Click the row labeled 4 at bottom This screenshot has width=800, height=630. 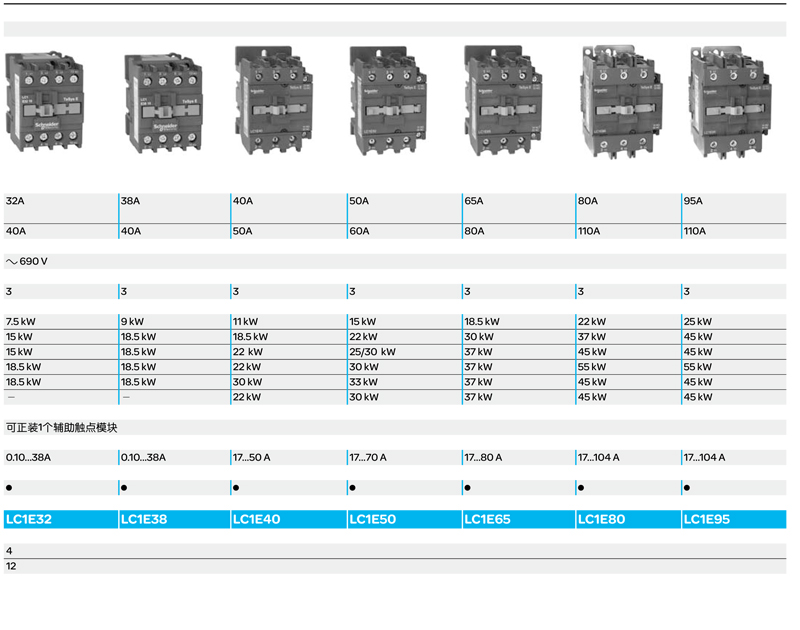(x=395, y=551)
